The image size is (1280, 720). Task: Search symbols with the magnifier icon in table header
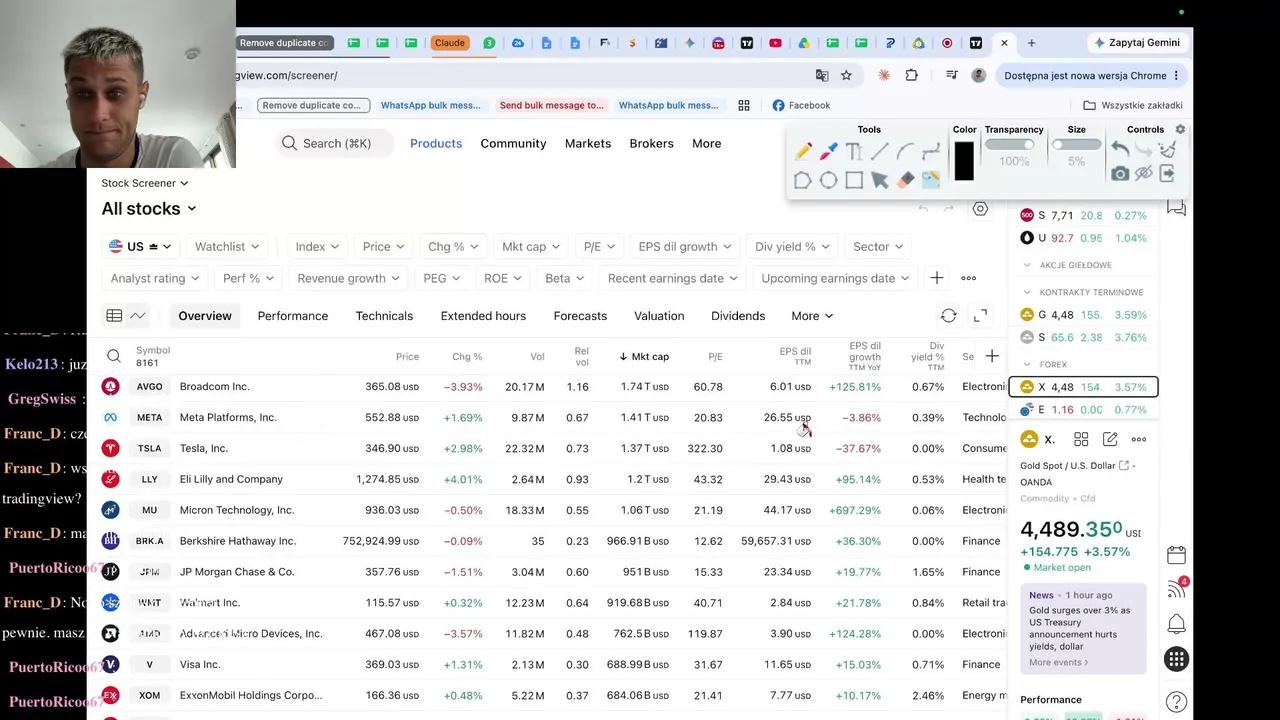pos(114,357)
